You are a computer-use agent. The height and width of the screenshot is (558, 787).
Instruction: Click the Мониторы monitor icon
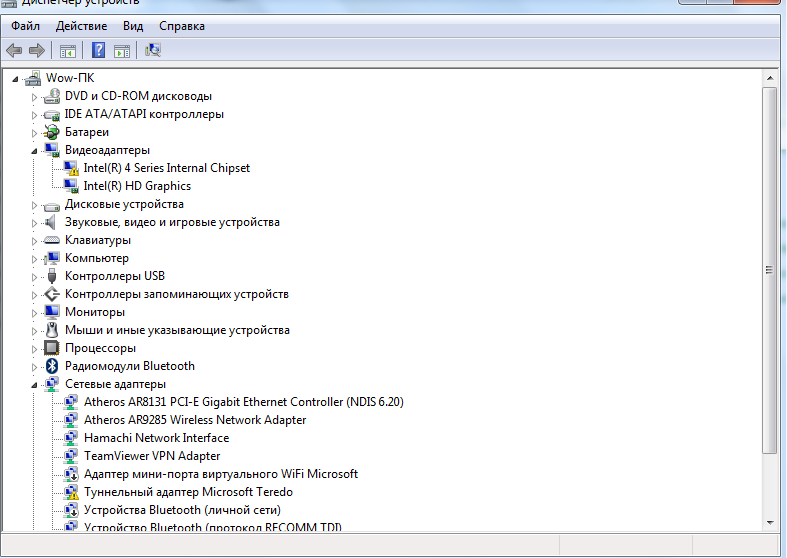[x=52, y=312]
